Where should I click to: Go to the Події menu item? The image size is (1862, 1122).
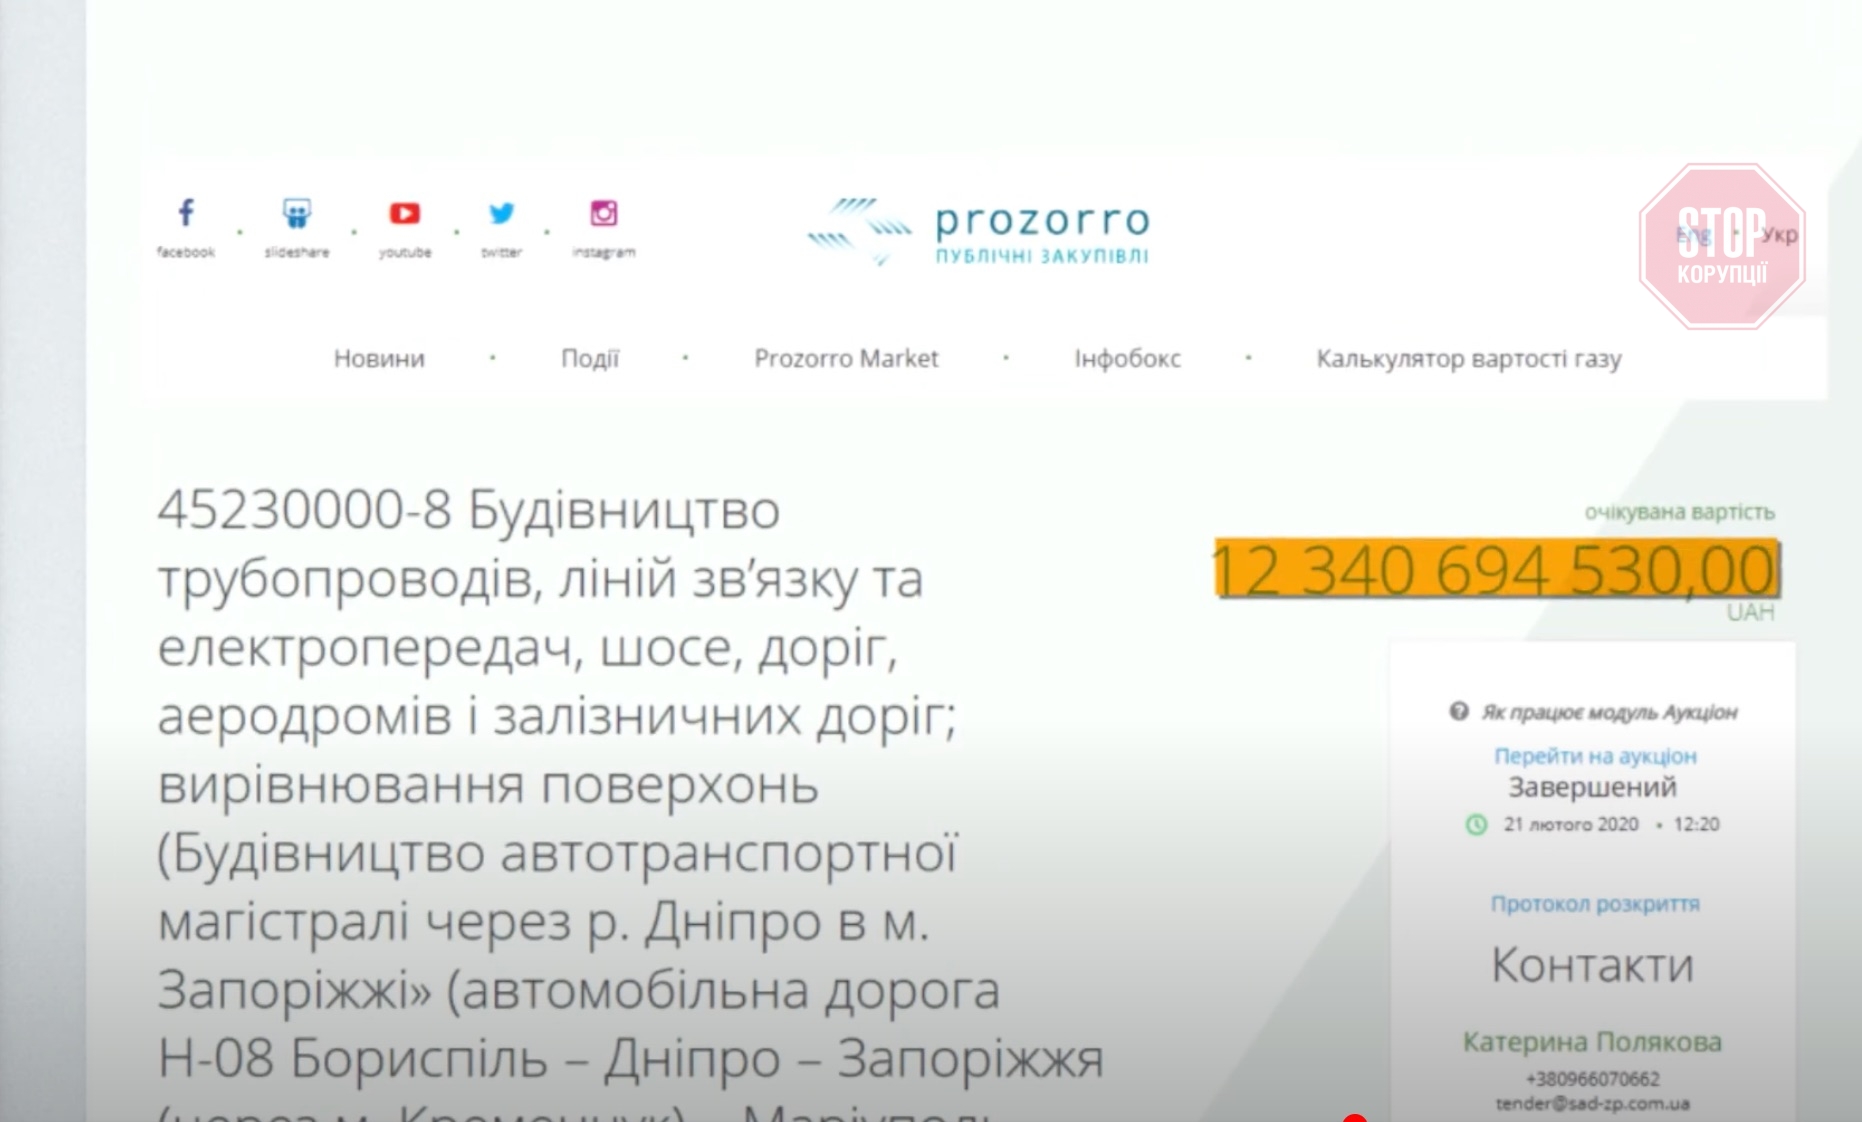coord(589,358)
